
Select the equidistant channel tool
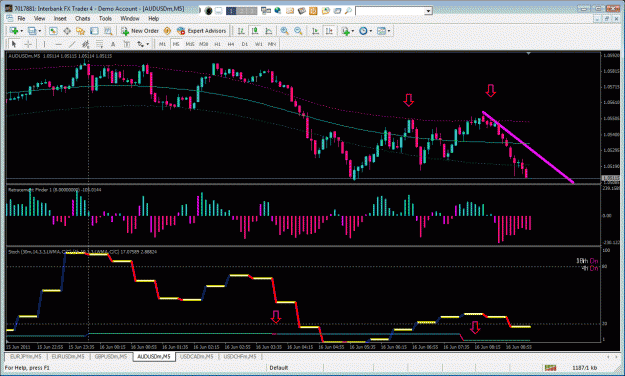(x=85, y=44)
